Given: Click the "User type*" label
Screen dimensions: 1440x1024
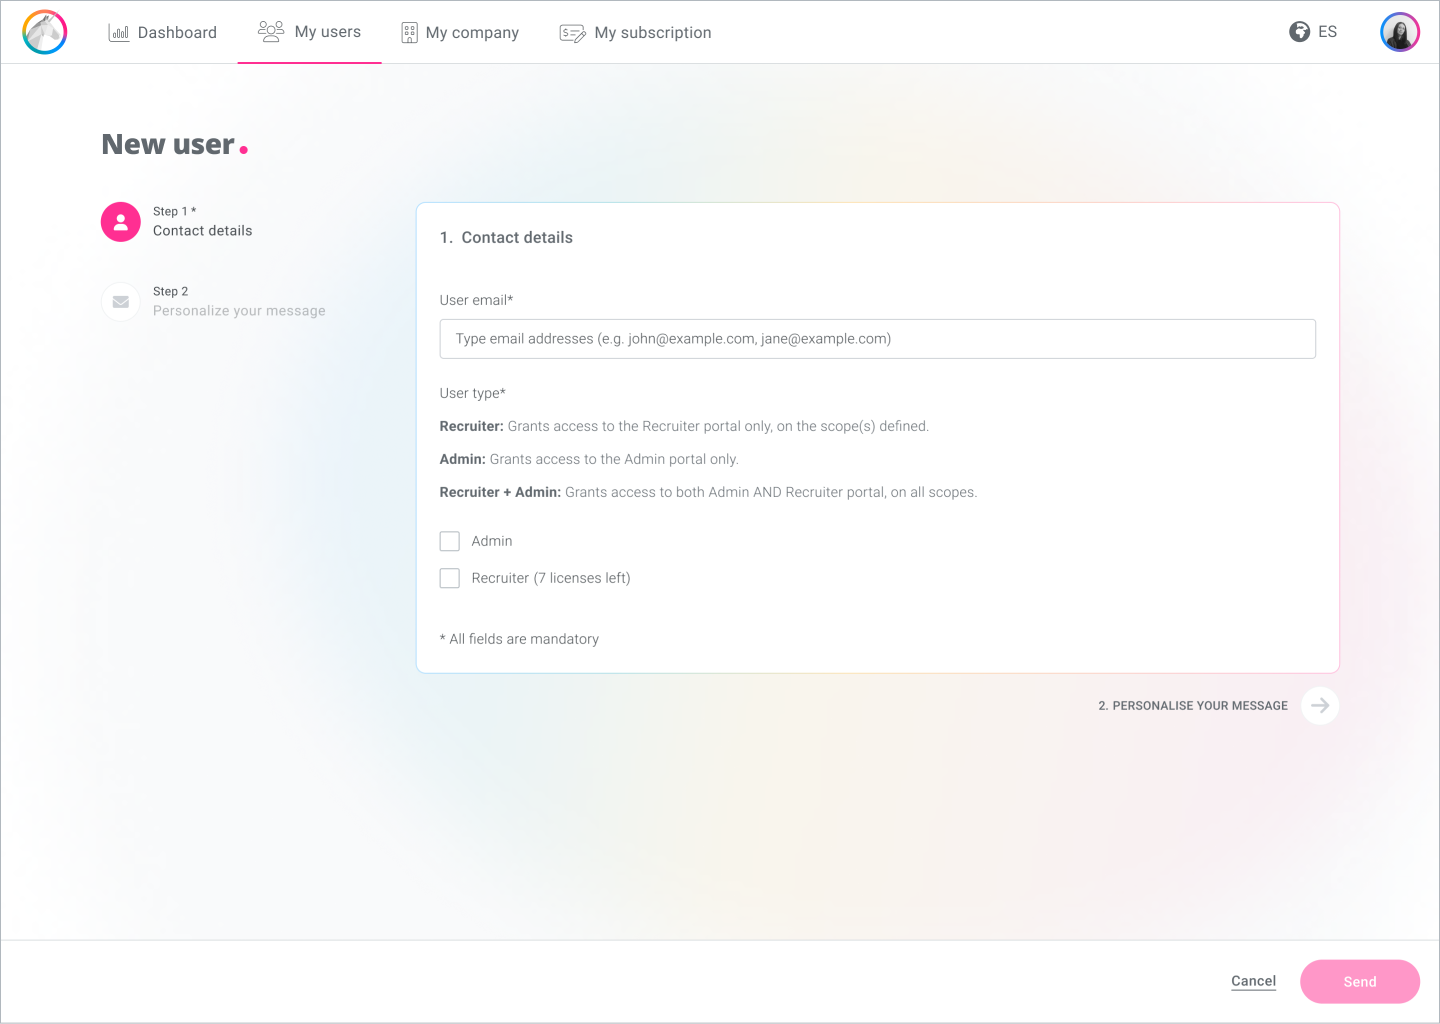Looking at the screenshot, I should [x=473, y=393].
